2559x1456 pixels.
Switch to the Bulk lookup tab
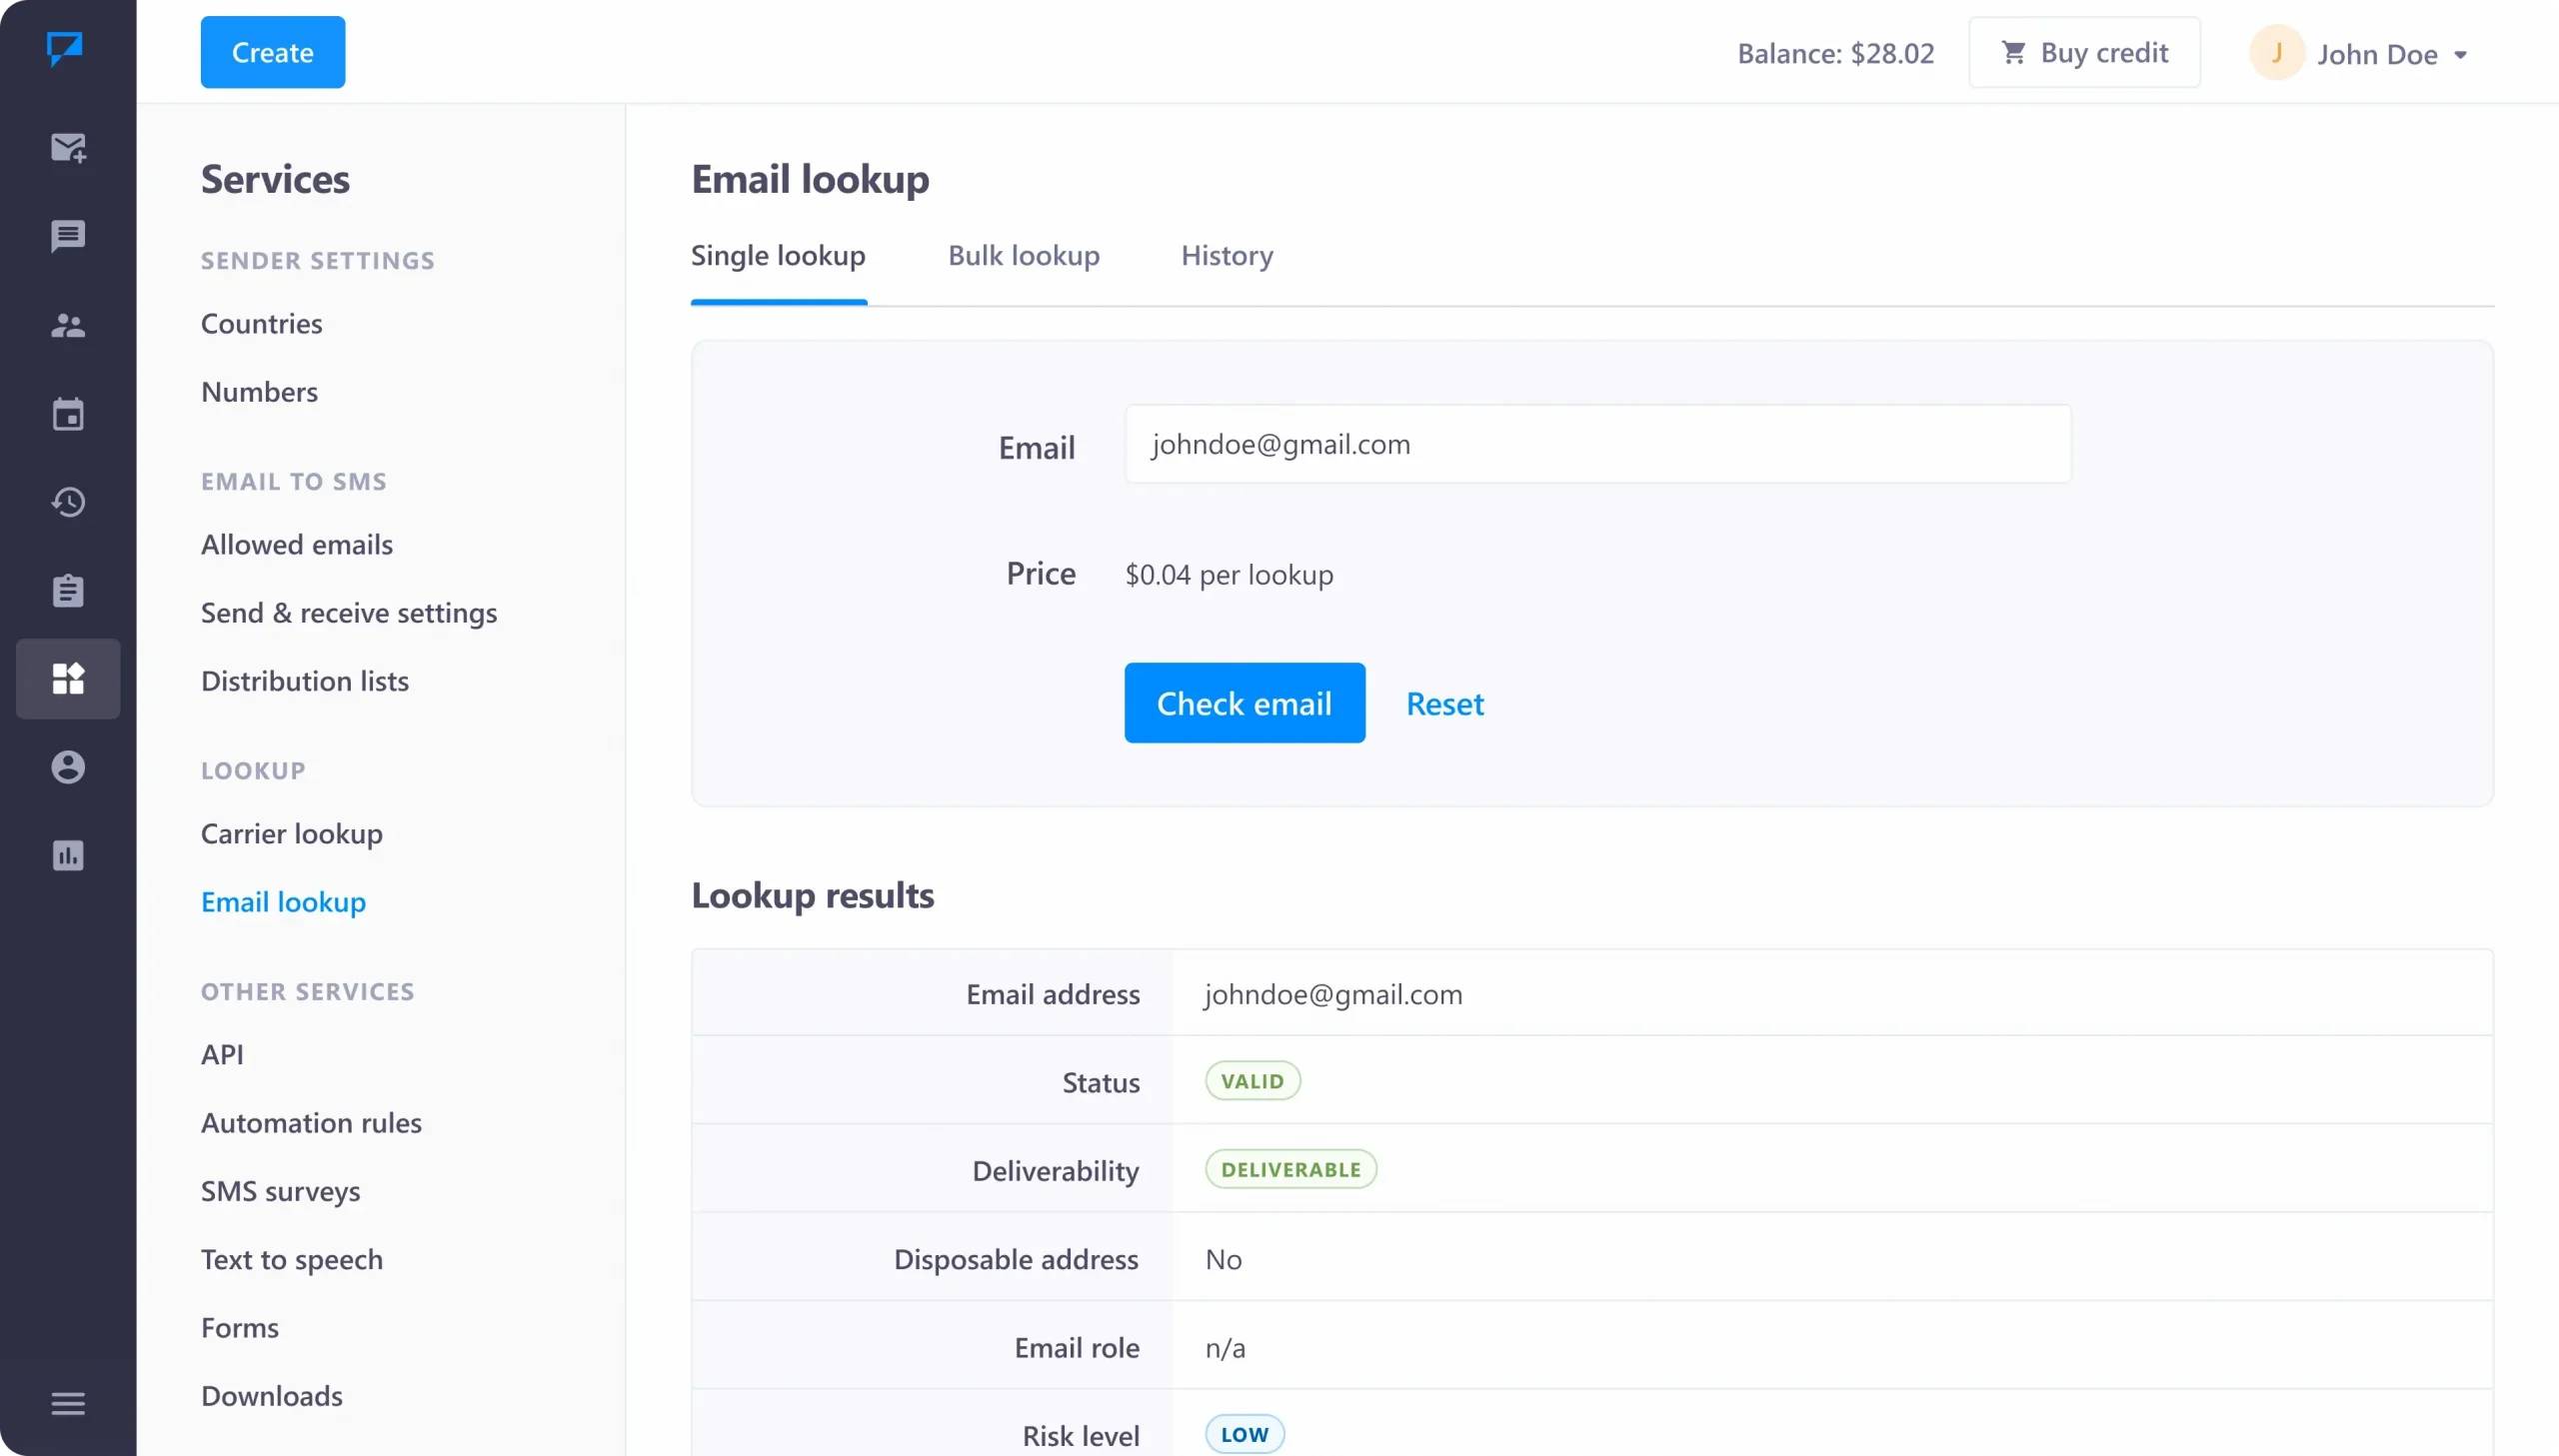pyautogui.click(x=1023, y=255)
